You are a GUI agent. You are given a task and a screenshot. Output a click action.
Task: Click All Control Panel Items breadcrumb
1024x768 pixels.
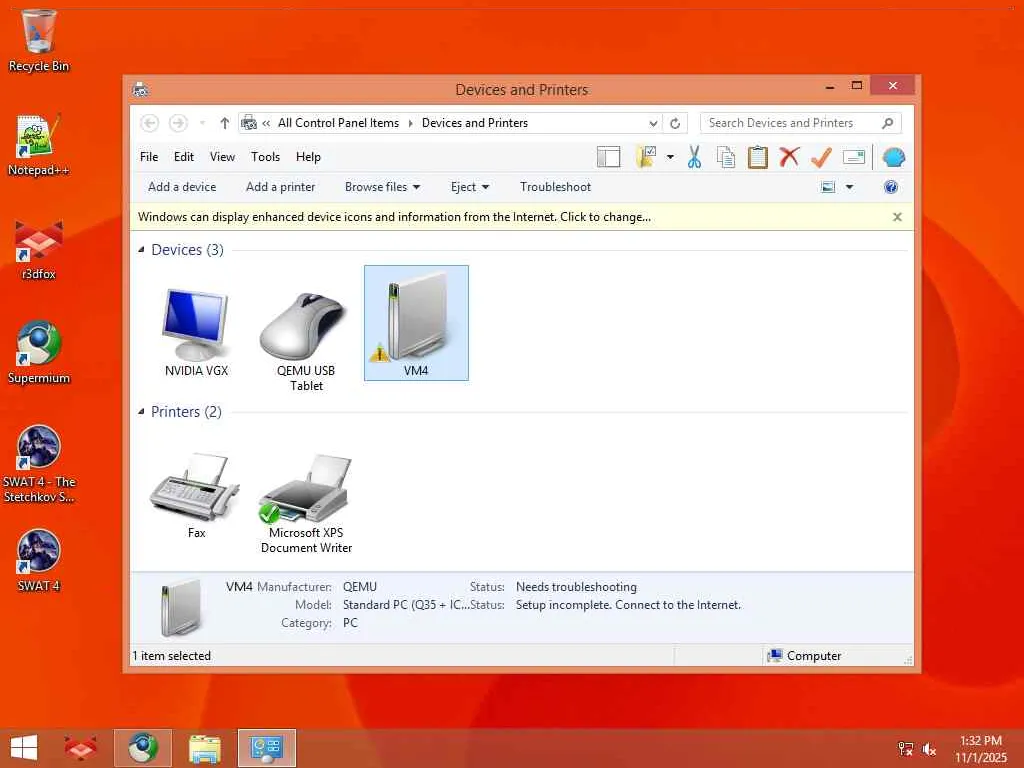[338, 123]
